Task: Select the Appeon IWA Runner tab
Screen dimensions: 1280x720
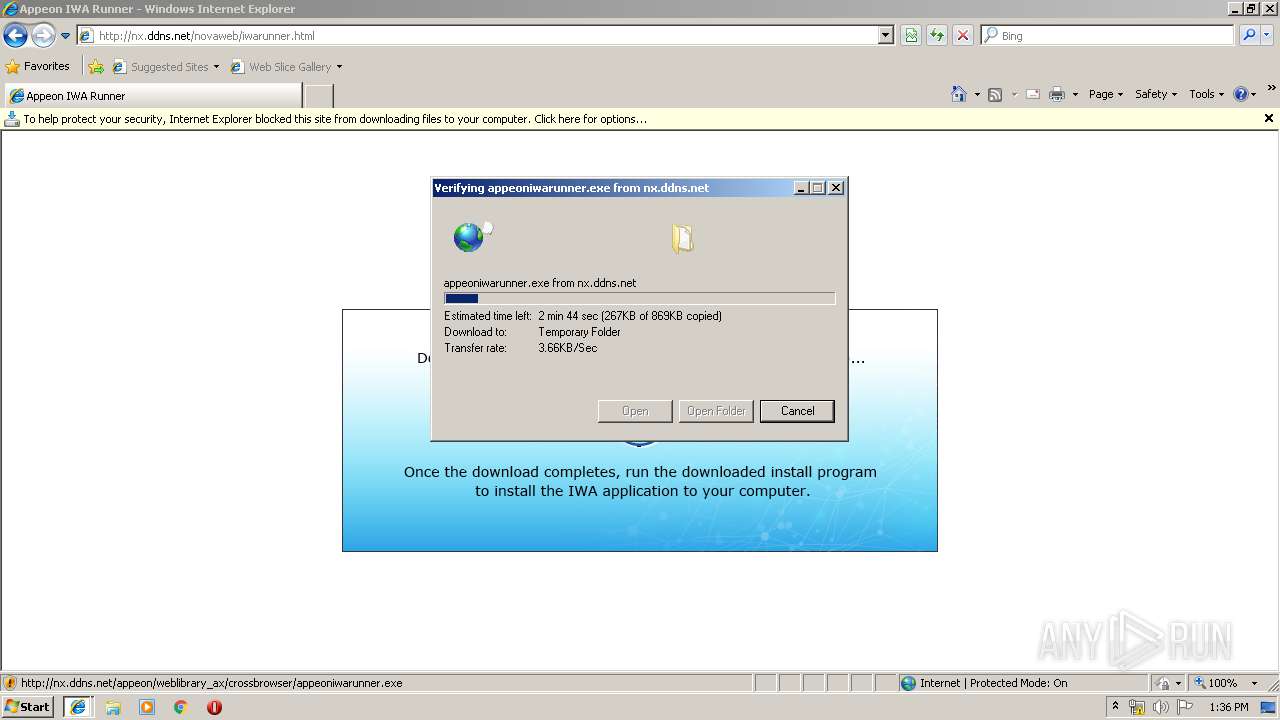Action: 153,96
